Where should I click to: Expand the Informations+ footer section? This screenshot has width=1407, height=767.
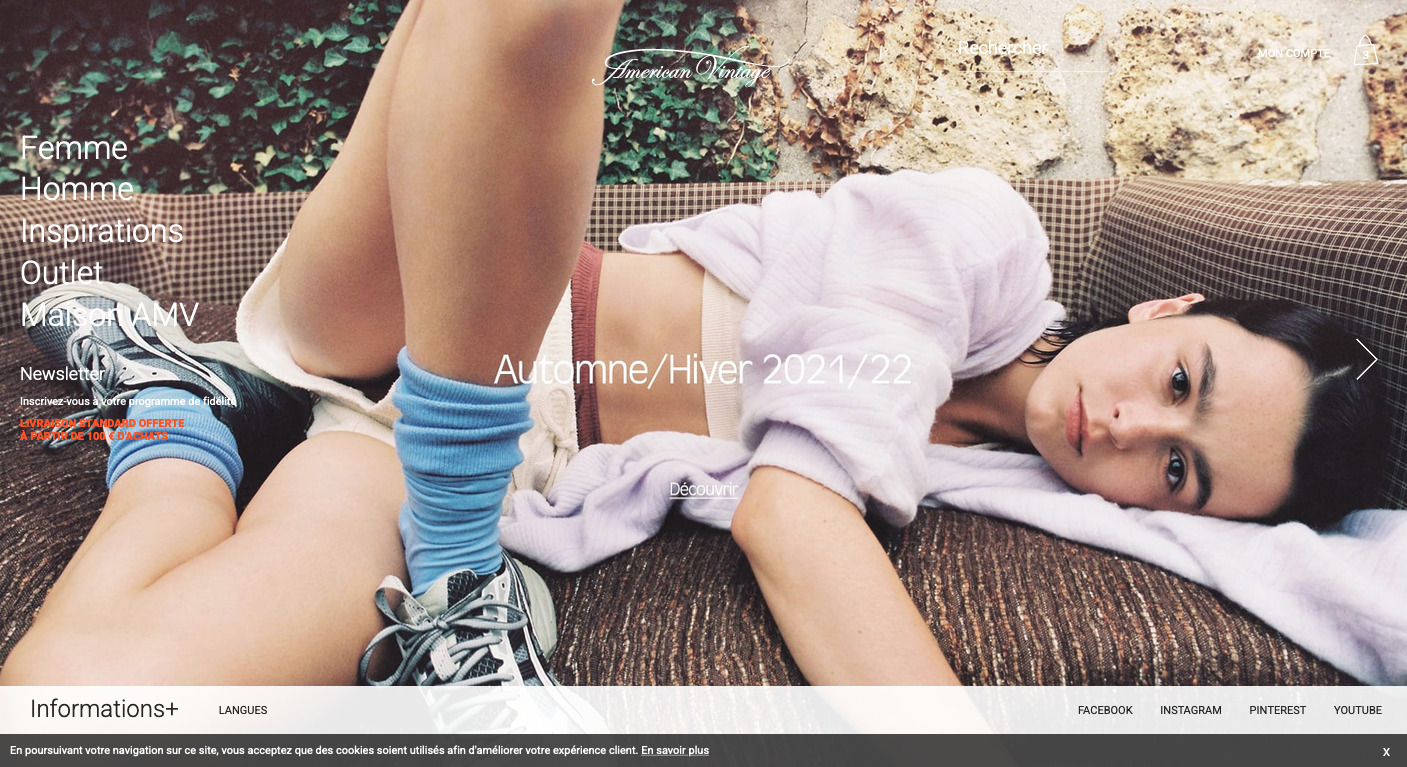pos(104,709)
